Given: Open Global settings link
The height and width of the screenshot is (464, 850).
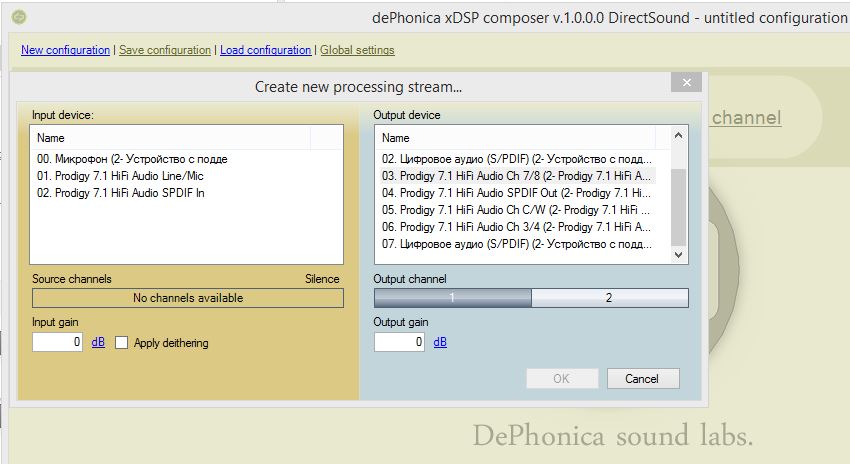Looking at the screenshot, I should pyautogui.click(x=357, y=50).
